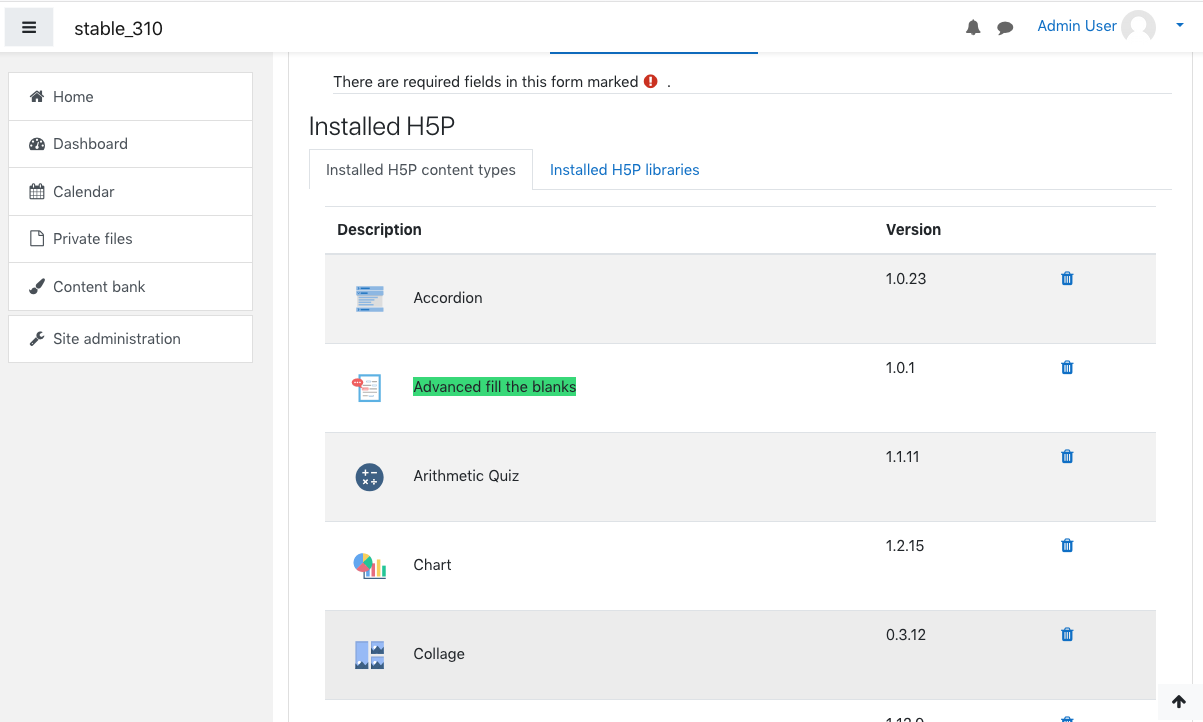This screenshot has height=722, width=1203.
Task: Click the Dashboard gauge icon
Action: [x=37, y=144]
